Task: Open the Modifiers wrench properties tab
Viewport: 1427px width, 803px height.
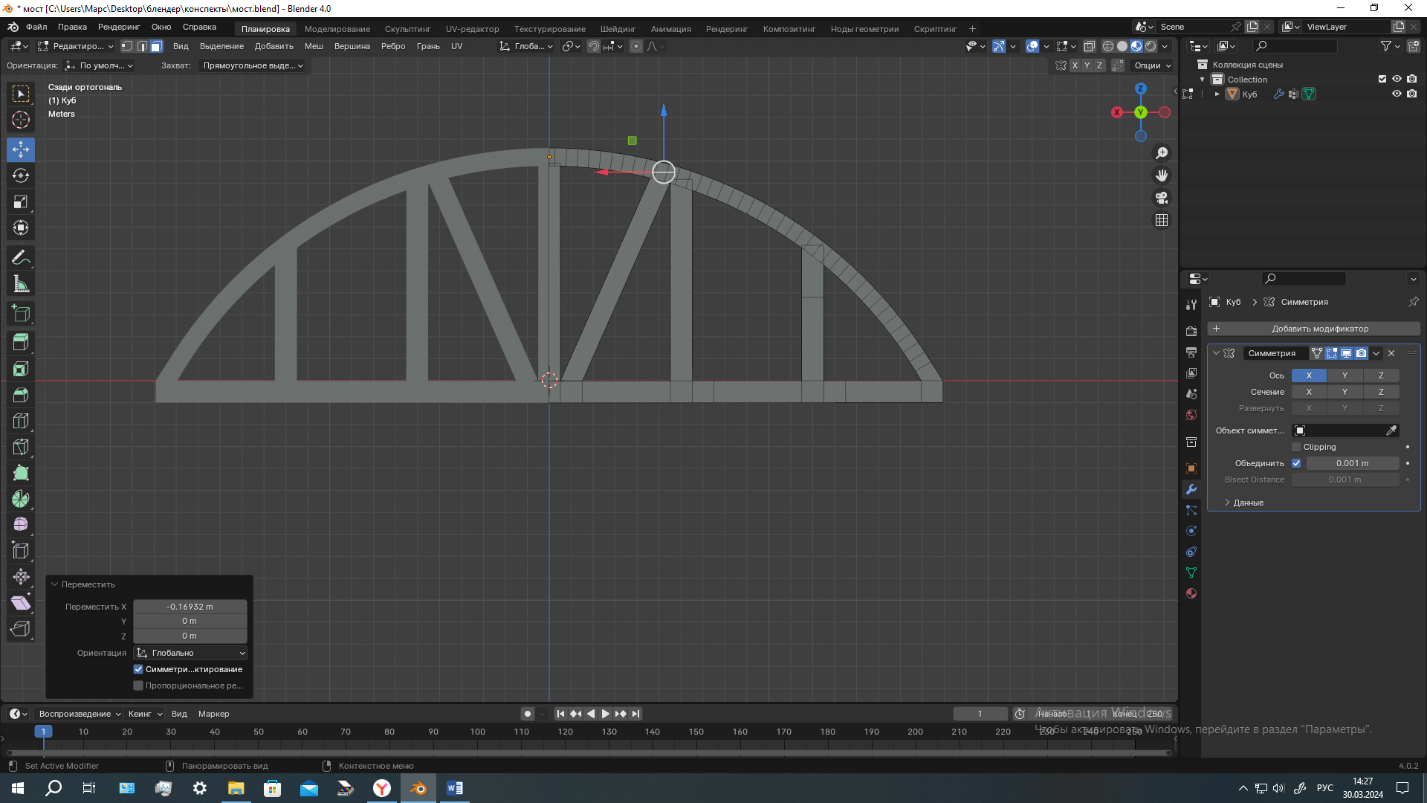Action: pyautogui.click(x=1191, y=489)
